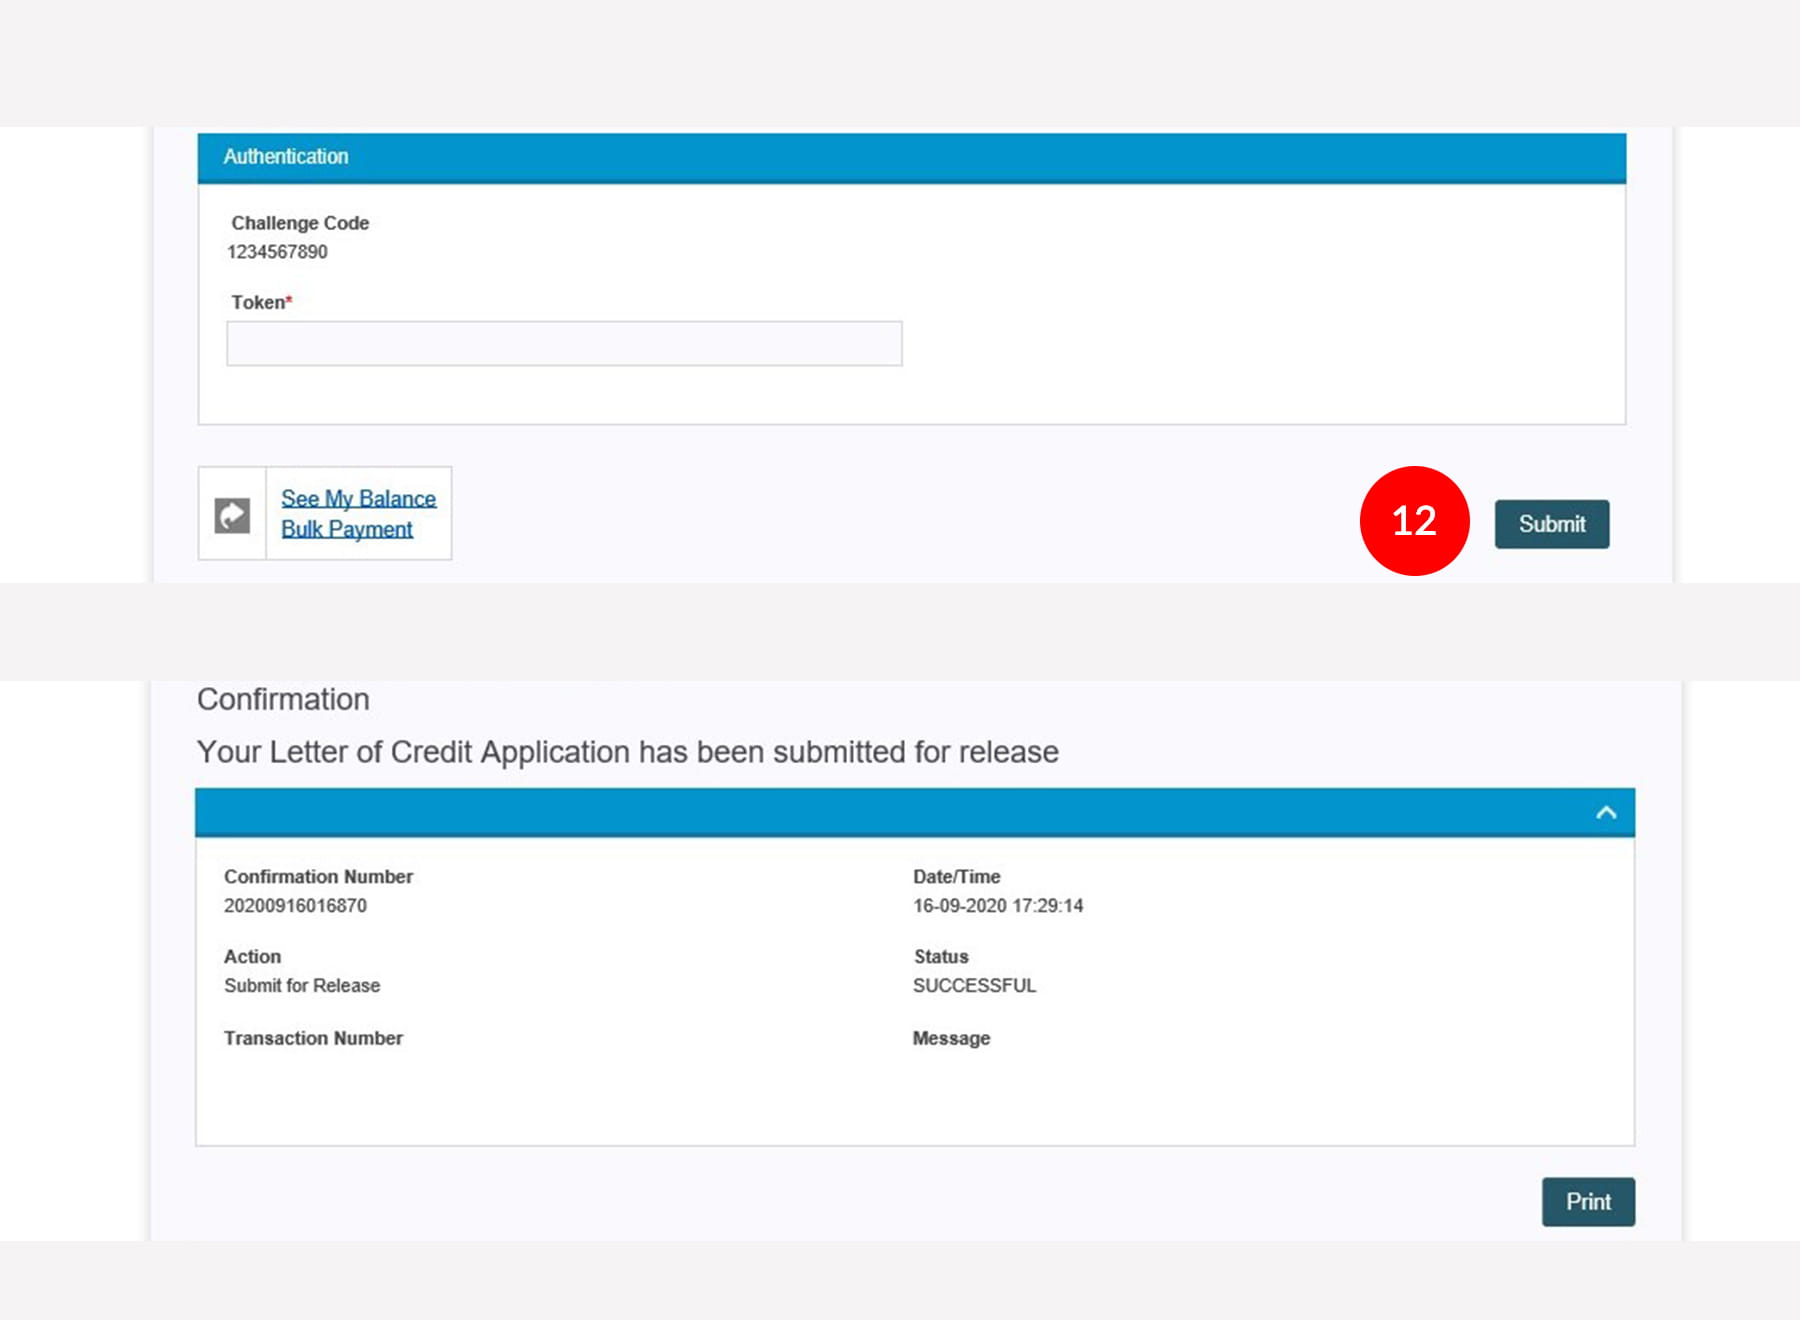Click the confirmation number 2020916016870
Screen dimensions: 1800x1320
tap(295, 906)
